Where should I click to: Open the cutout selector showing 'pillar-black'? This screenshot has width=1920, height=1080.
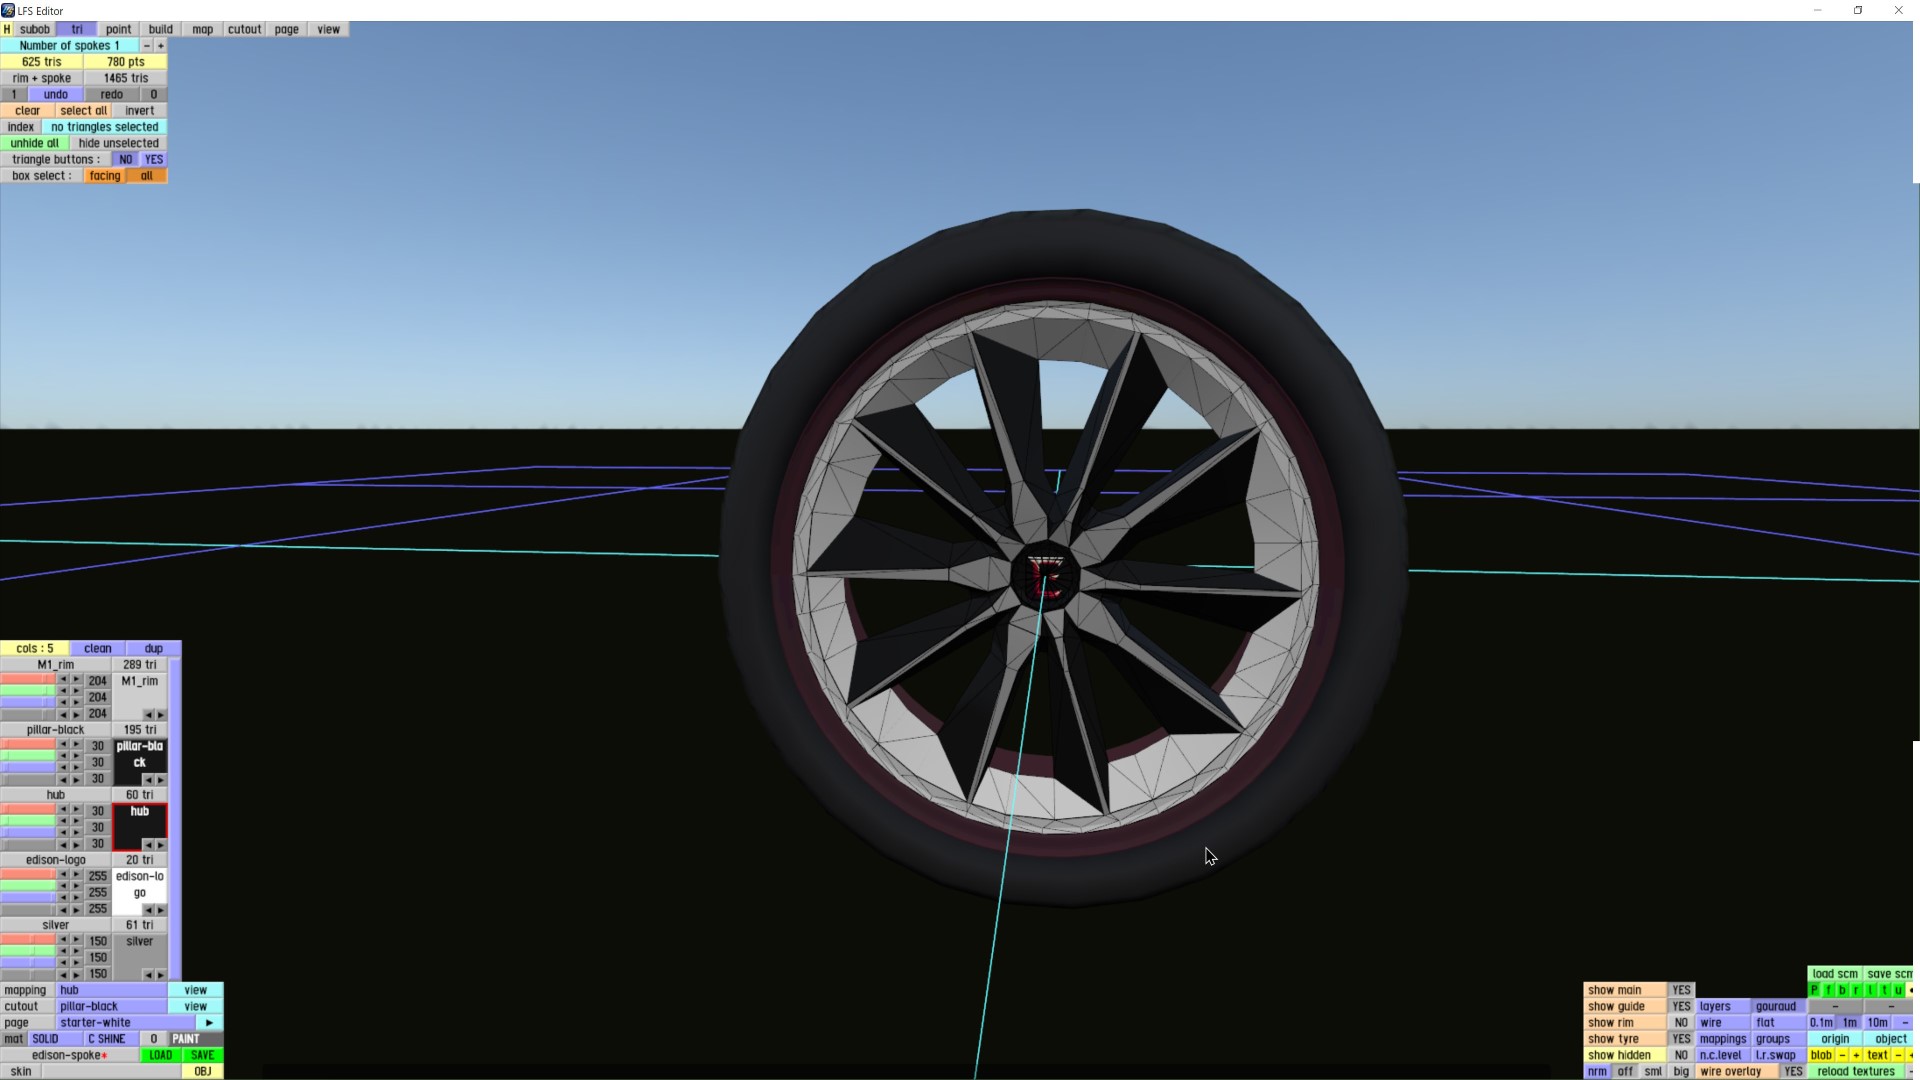click(111, 1007)
